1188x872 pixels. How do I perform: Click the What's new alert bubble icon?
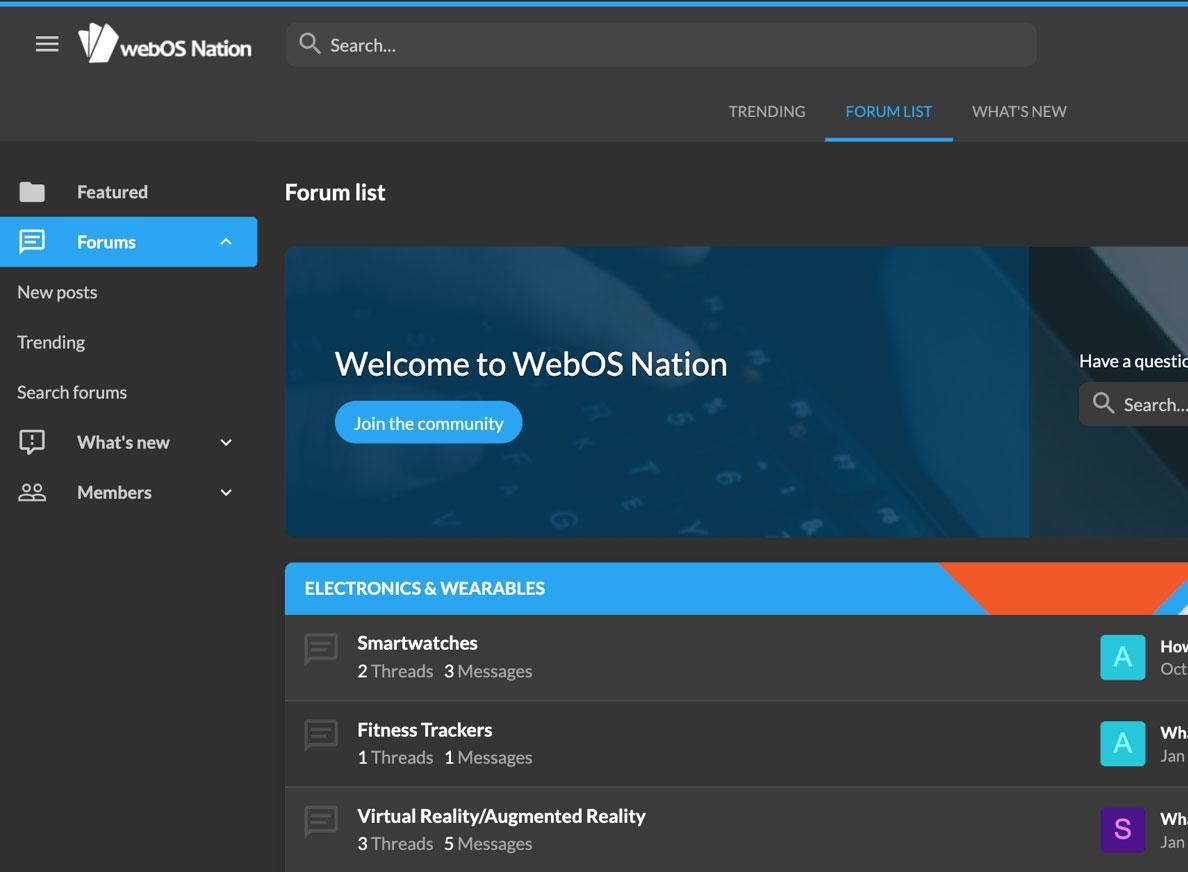32,442
